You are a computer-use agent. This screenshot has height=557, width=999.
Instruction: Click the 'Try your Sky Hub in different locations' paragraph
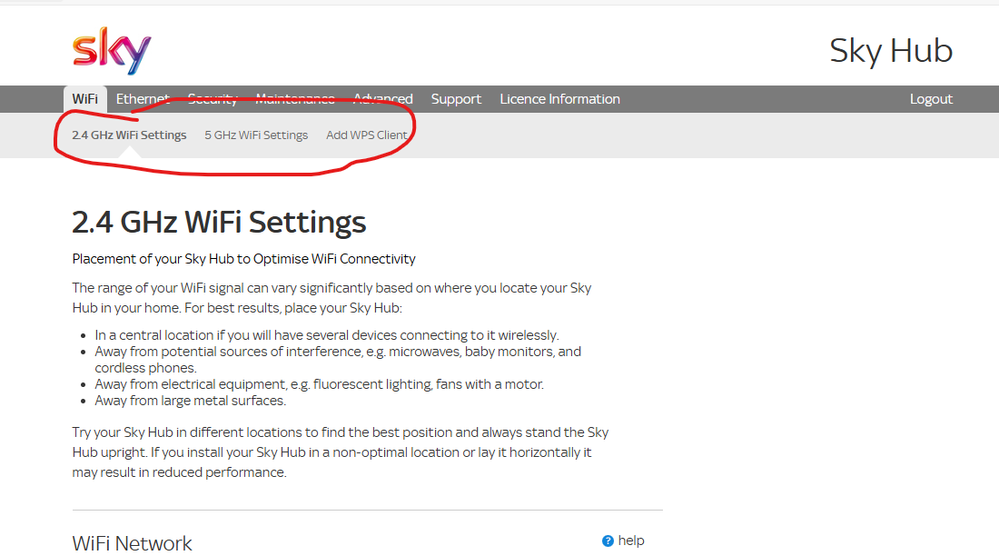pos(340,452)
